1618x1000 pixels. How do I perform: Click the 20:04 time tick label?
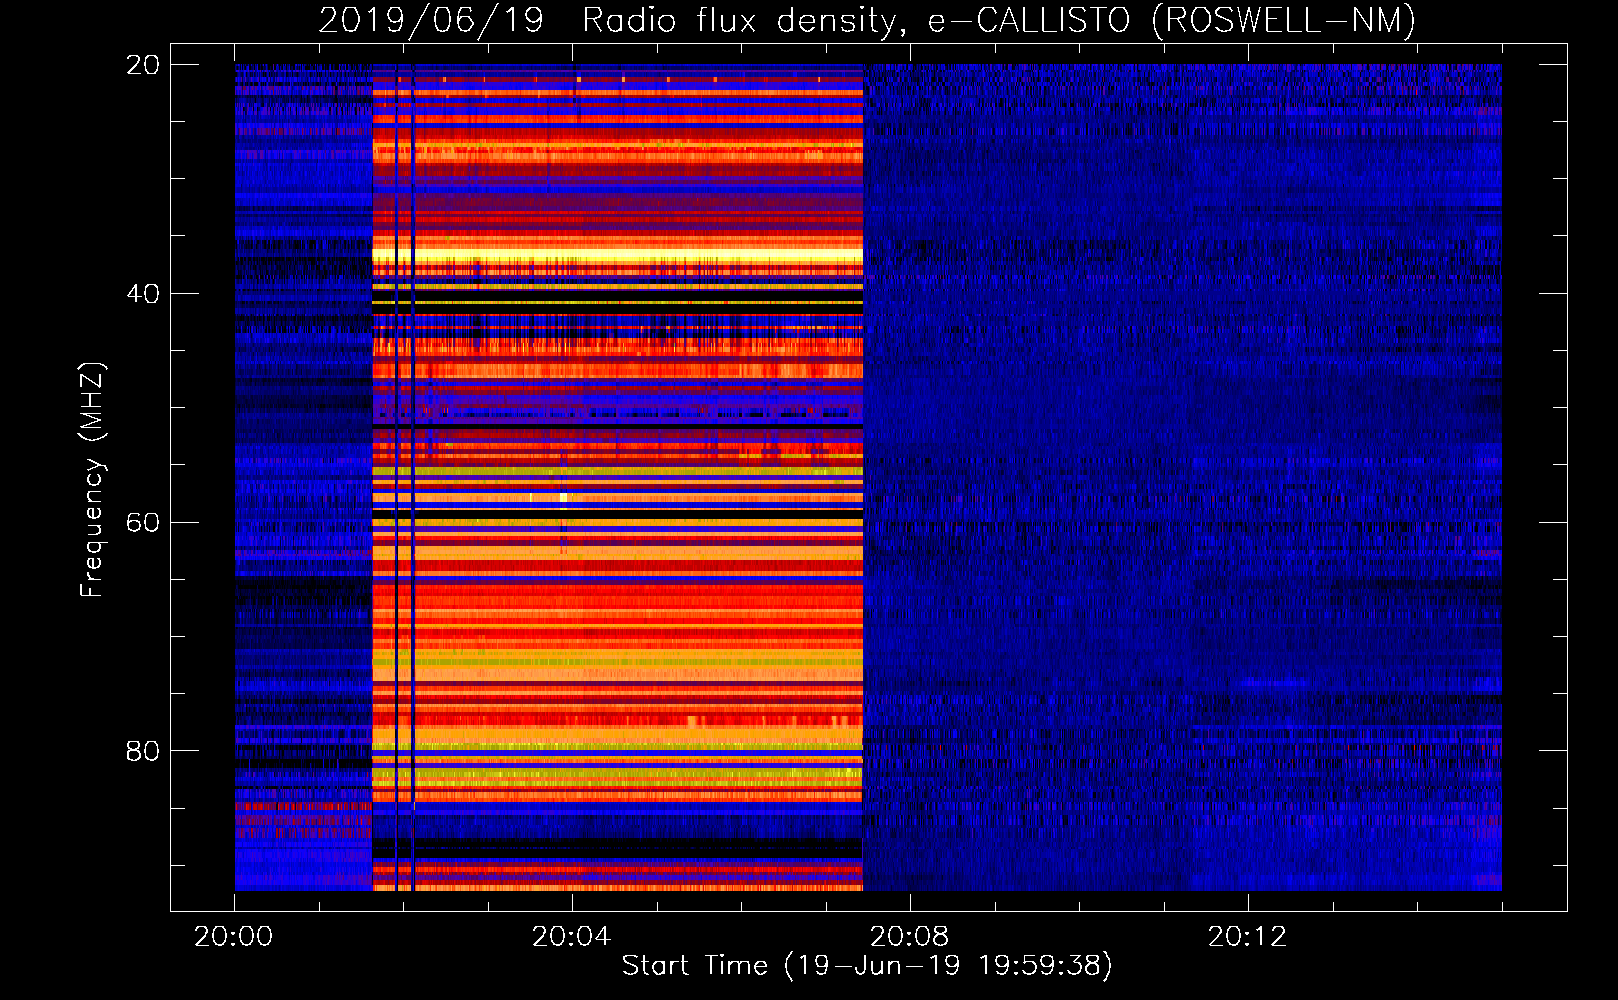[572, 937]
